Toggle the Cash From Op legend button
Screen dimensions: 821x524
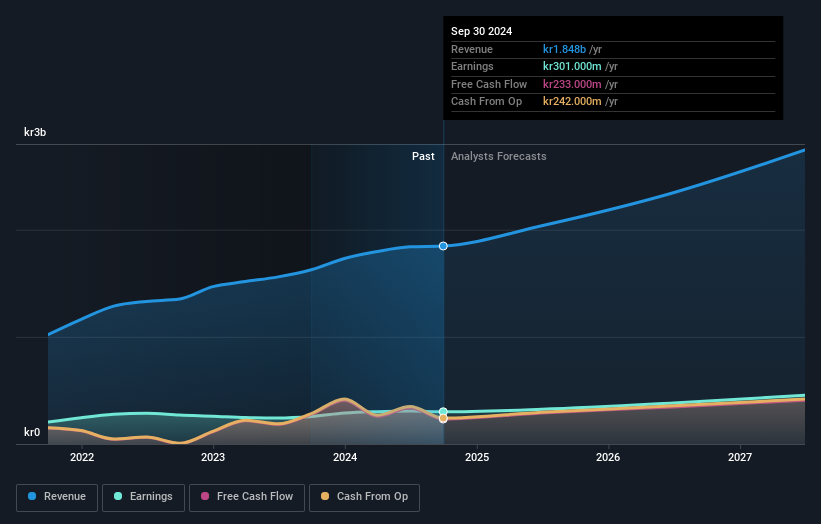click(364, 497)
